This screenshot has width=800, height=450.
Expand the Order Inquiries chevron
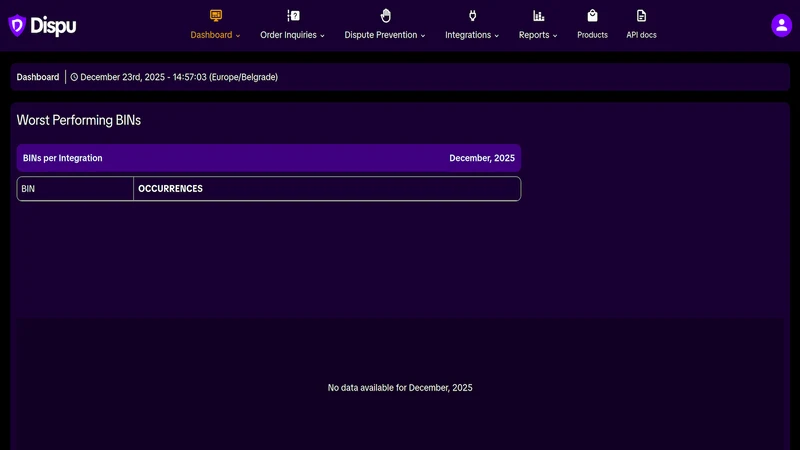[322, 36]
